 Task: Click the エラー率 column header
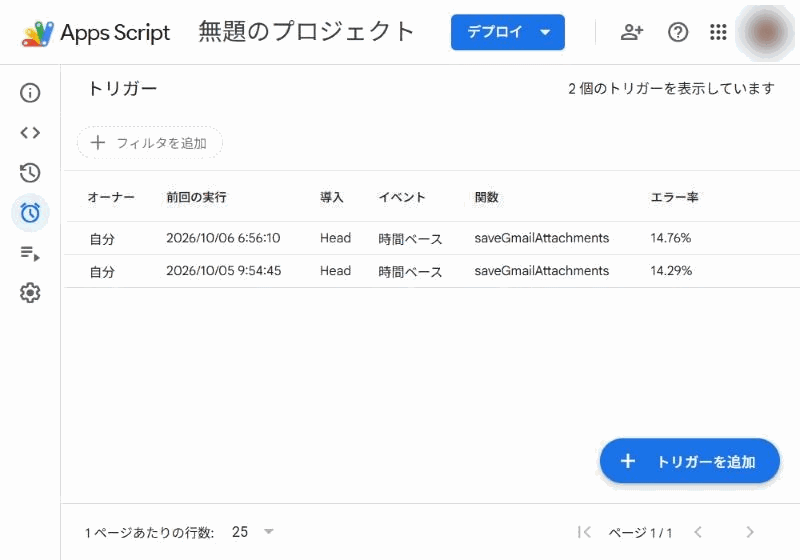point(674,197)
